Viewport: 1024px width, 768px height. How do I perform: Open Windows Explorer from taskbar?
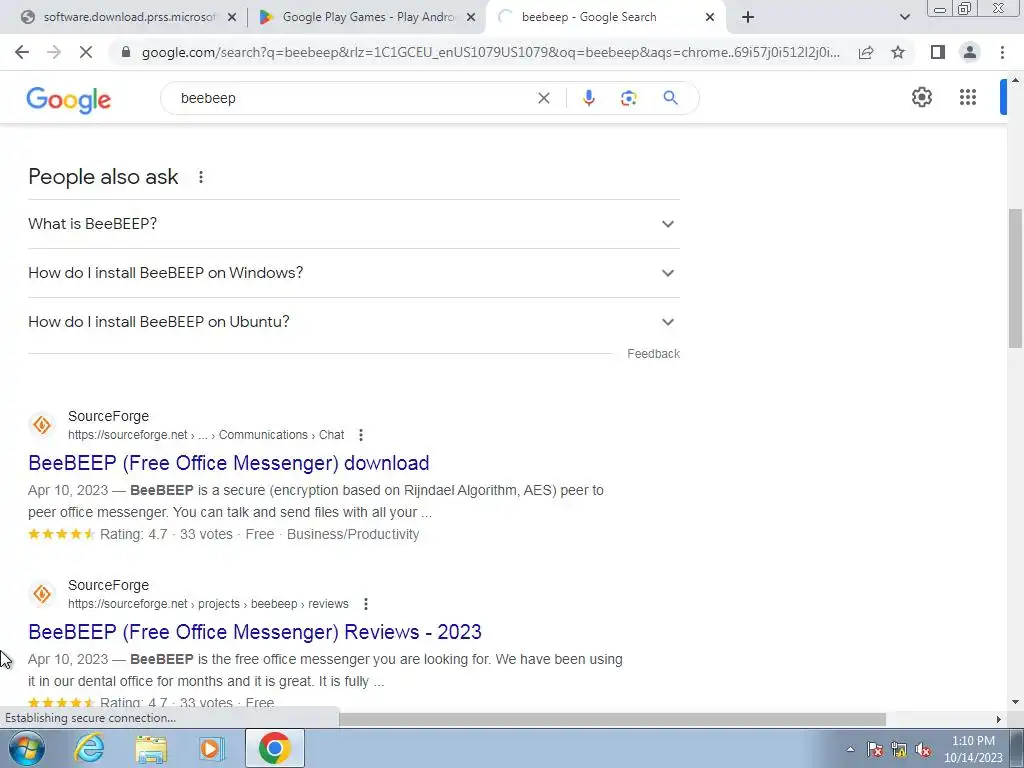151,748
